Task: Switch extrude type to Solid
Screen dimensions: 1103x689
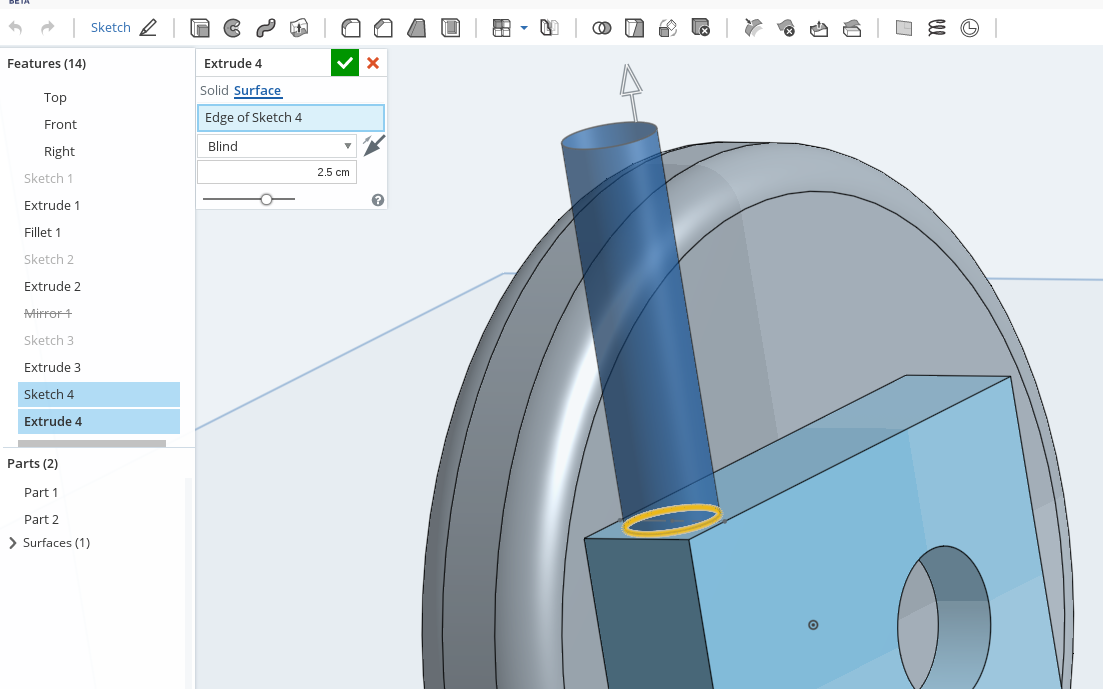Action: click(x=214, y=91)
